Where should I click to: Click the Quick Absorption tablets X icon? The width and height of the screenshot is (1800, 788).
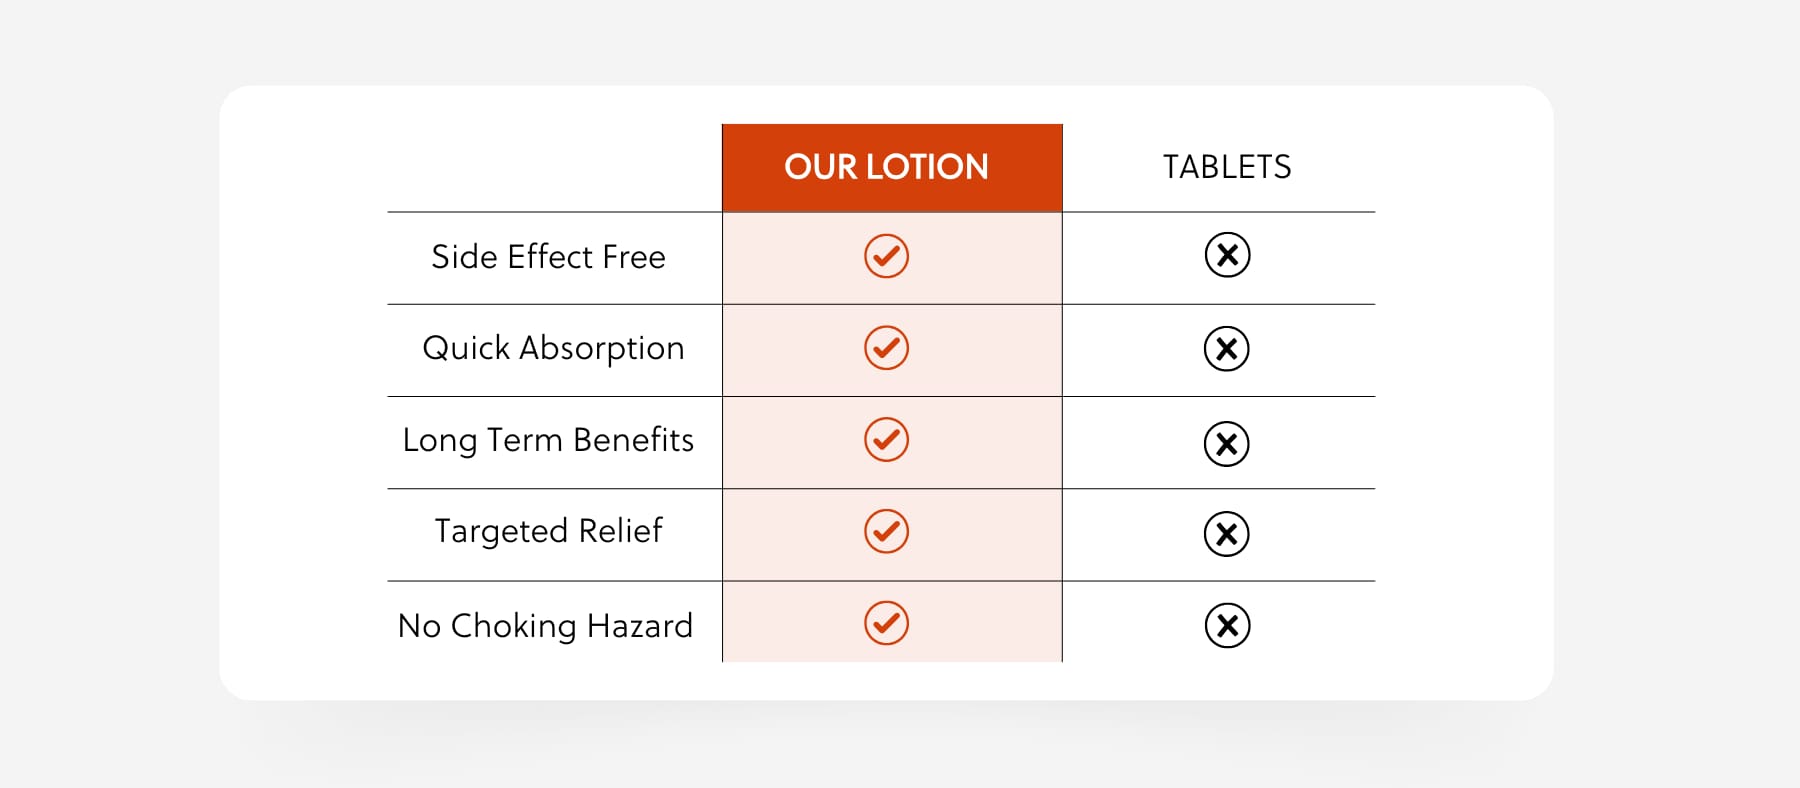[x=1227, y=349]
